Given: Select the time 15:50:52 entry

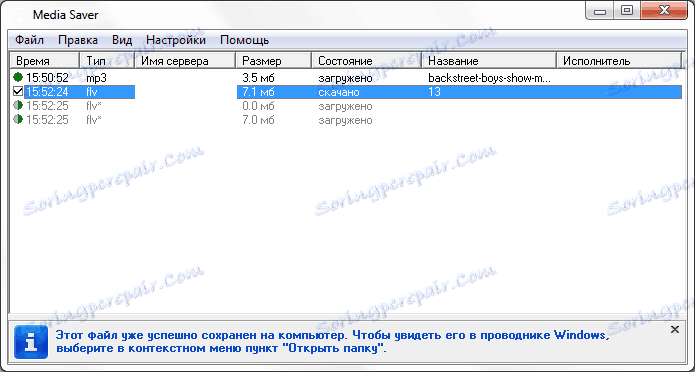Looking at the screenshot, I should (x=47, y=78).
